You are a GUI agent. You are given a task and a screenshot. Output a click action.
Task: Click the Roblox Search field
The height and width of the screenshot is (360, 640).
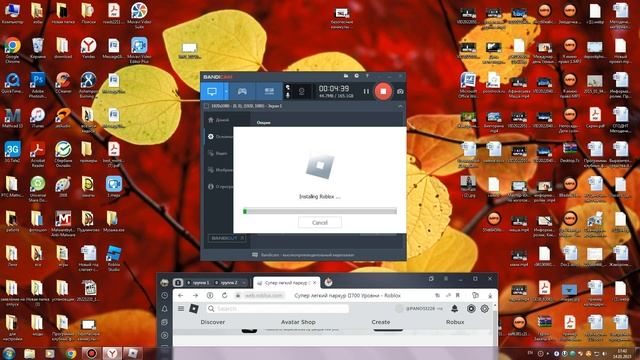278,309
